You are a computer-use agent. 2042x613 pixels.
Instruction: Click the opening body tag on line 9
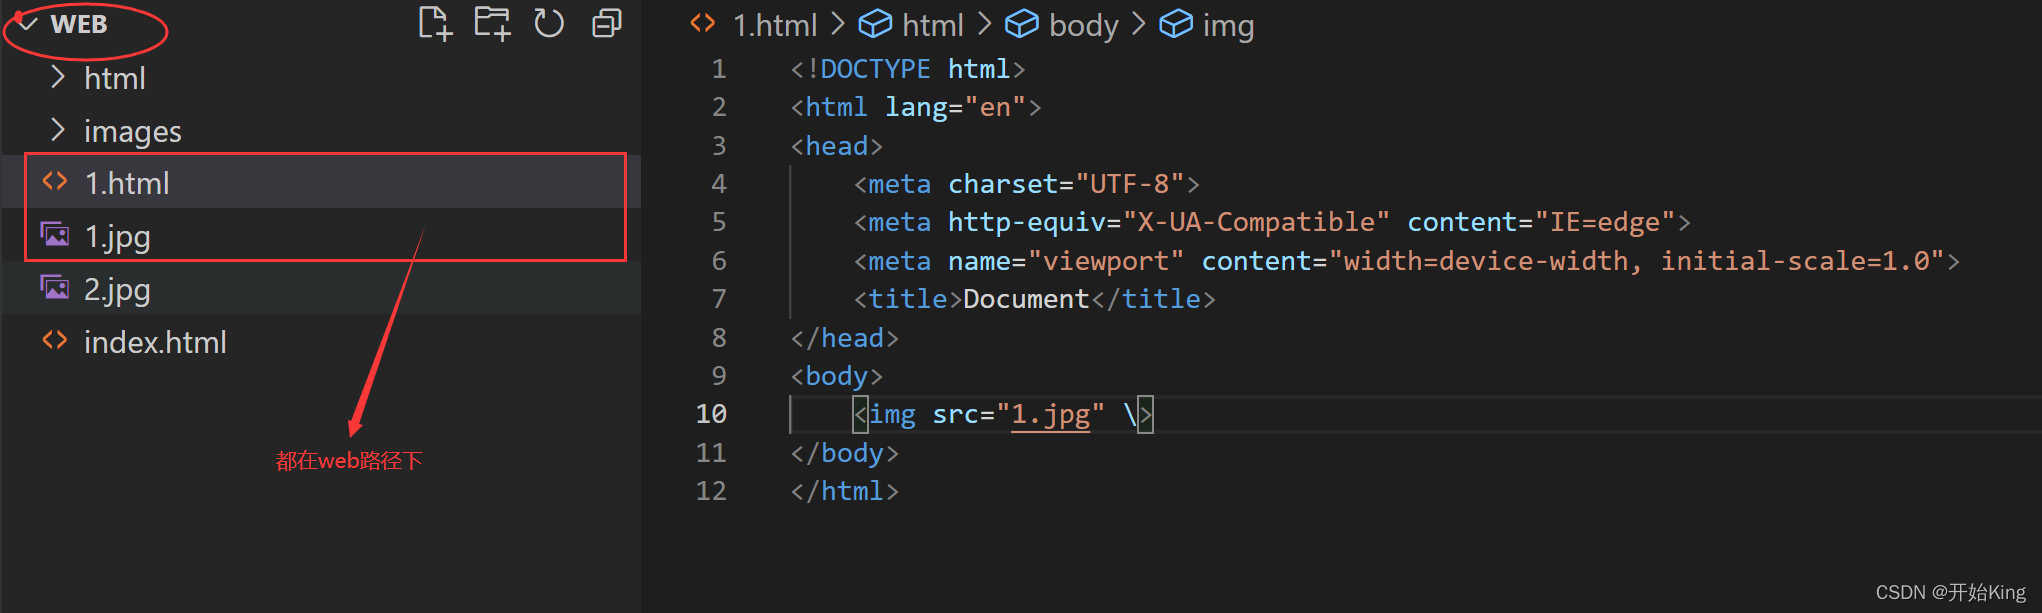[x=837, y=376]
